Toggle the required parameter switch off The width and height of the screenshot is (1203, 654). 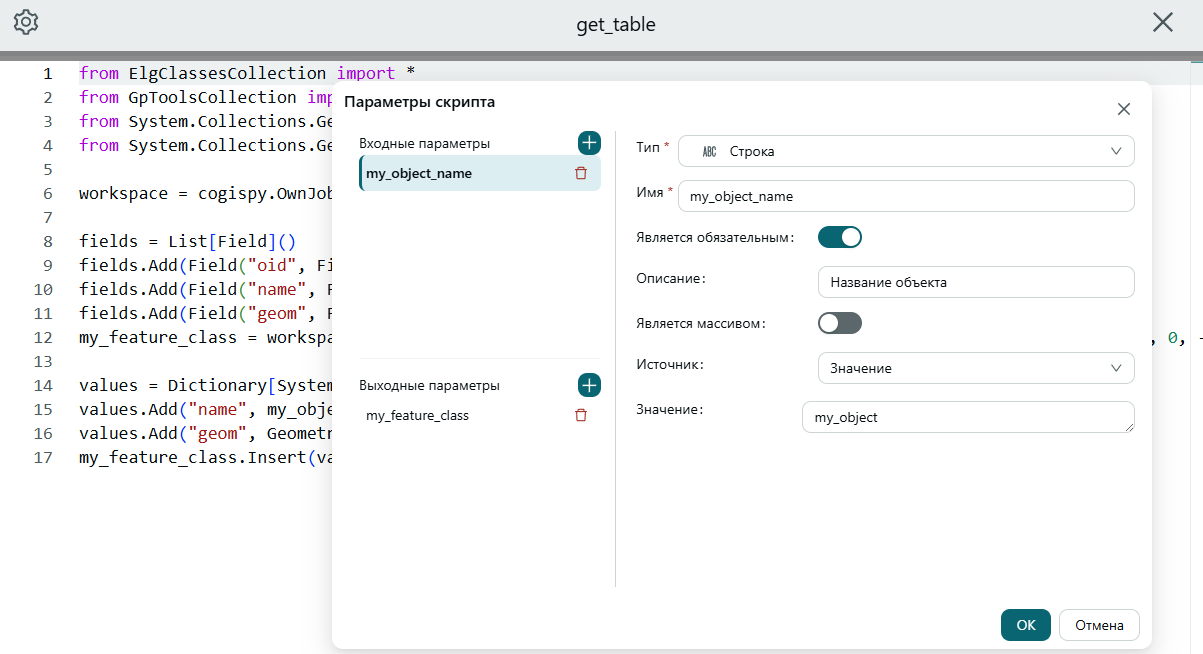coord(840,238)
